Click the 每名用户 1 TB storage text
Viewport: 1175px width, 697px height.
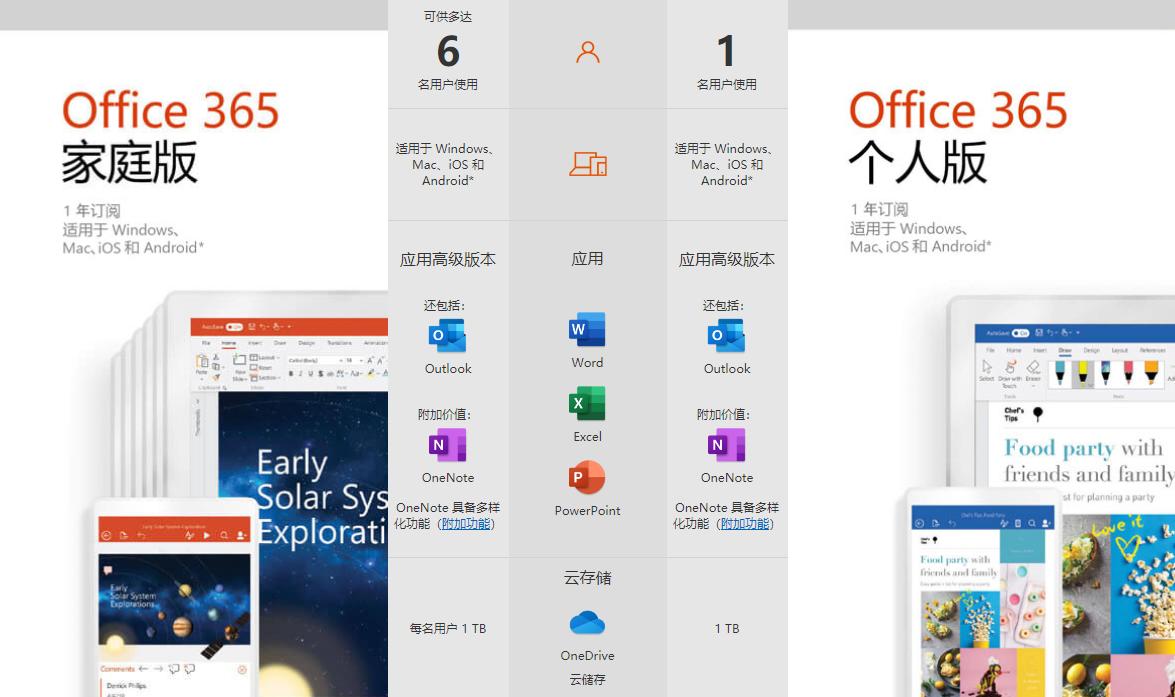coord(448,629)
